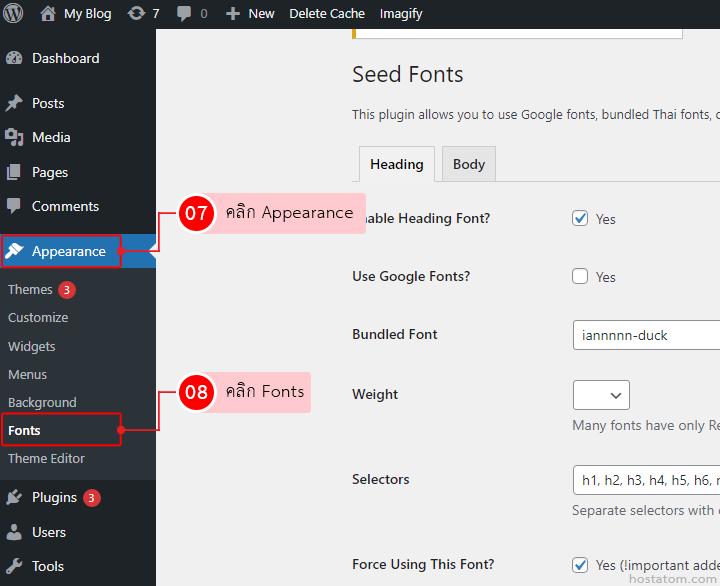Open Dashboard from the sidebar
720x586 pixels.
click(14, 58)
